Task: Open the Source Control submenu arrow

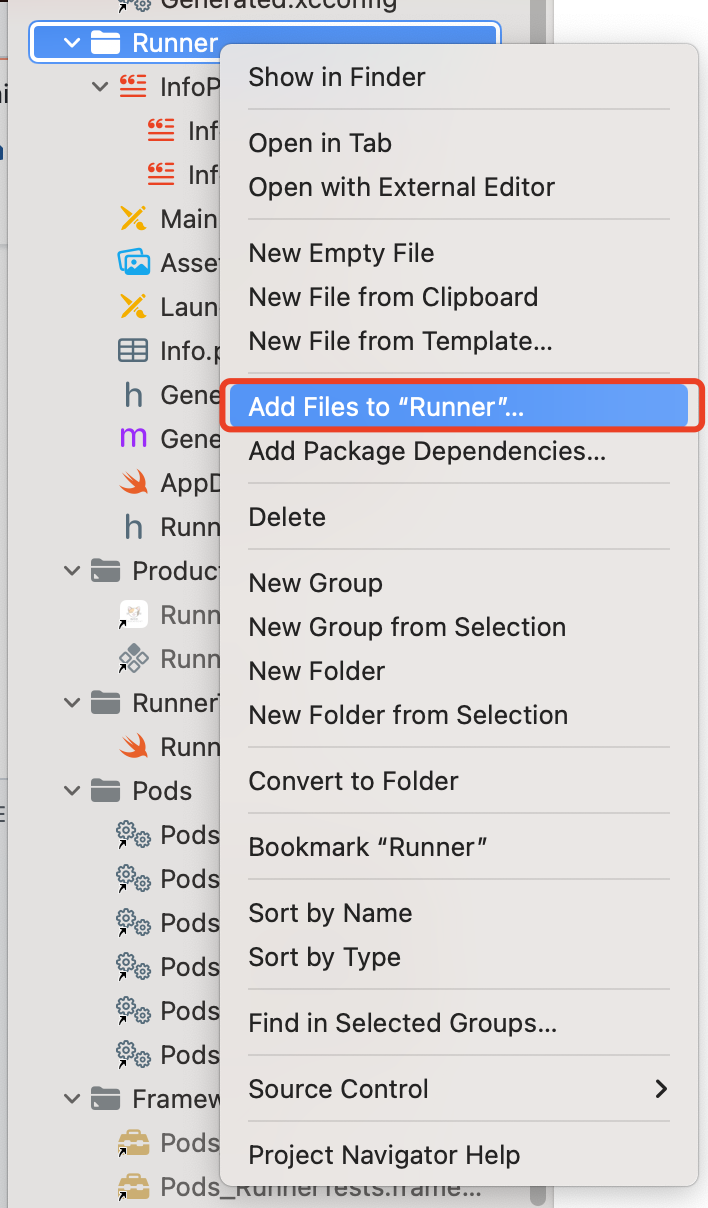Action: coord(661,1089)
